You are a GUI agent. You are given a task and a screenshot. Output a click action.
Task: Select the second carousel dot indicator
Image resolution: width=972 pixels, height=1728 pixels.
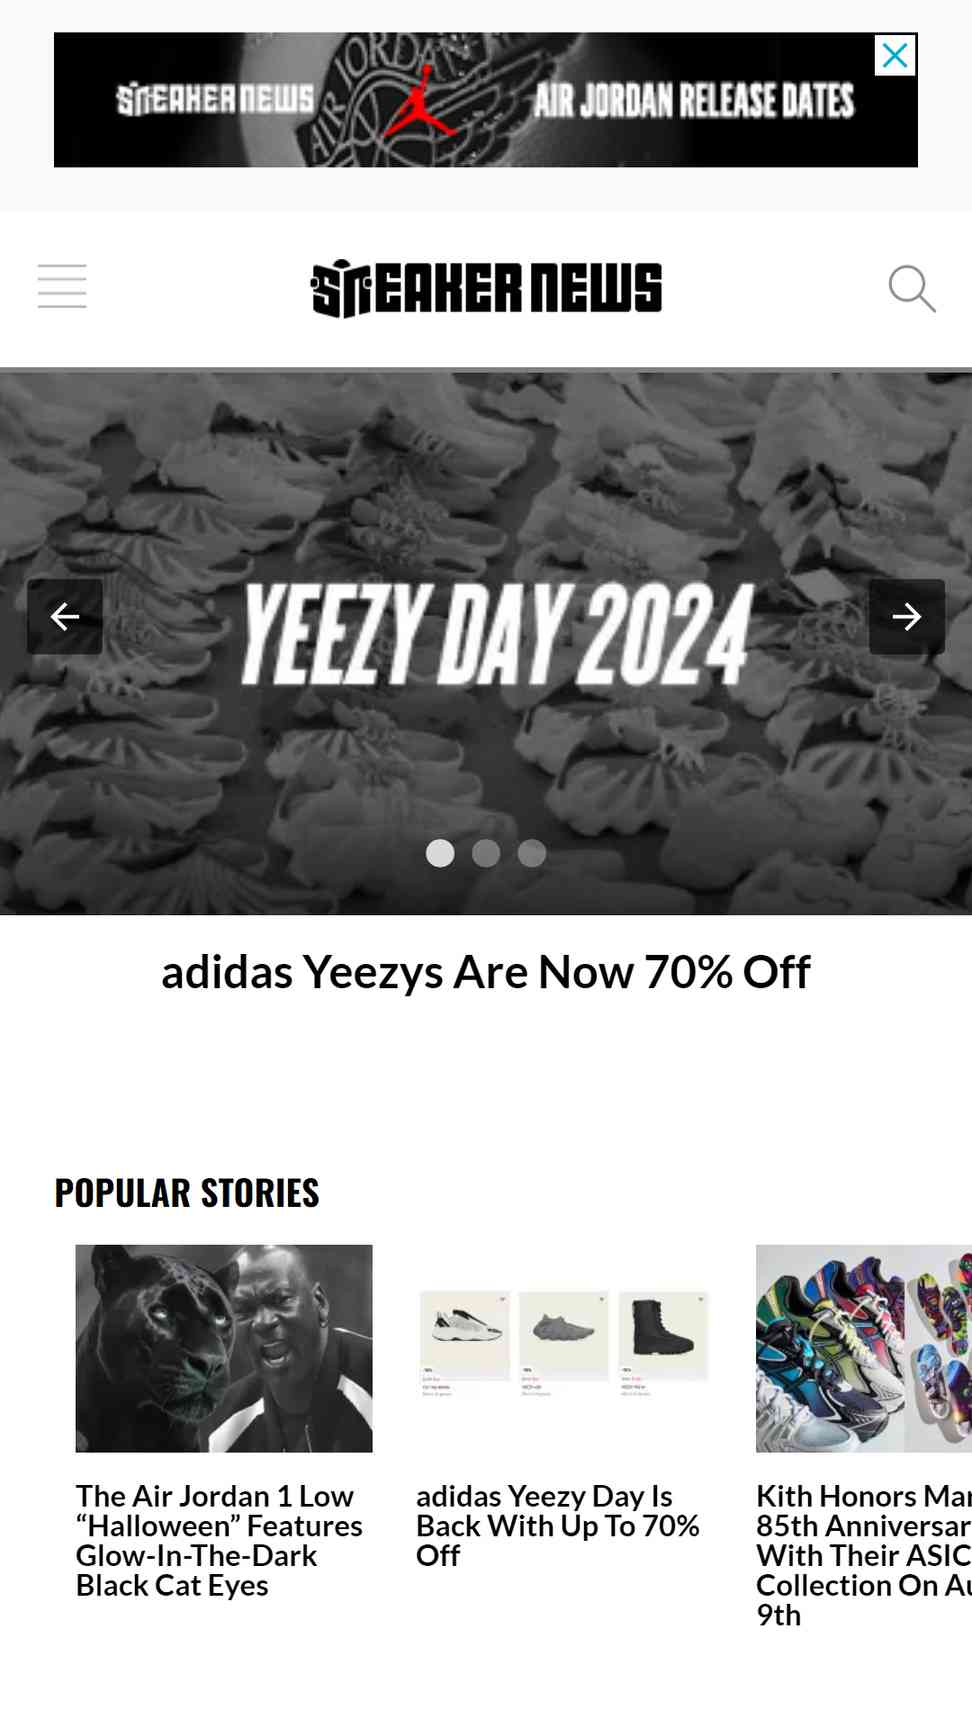[486, 853]
